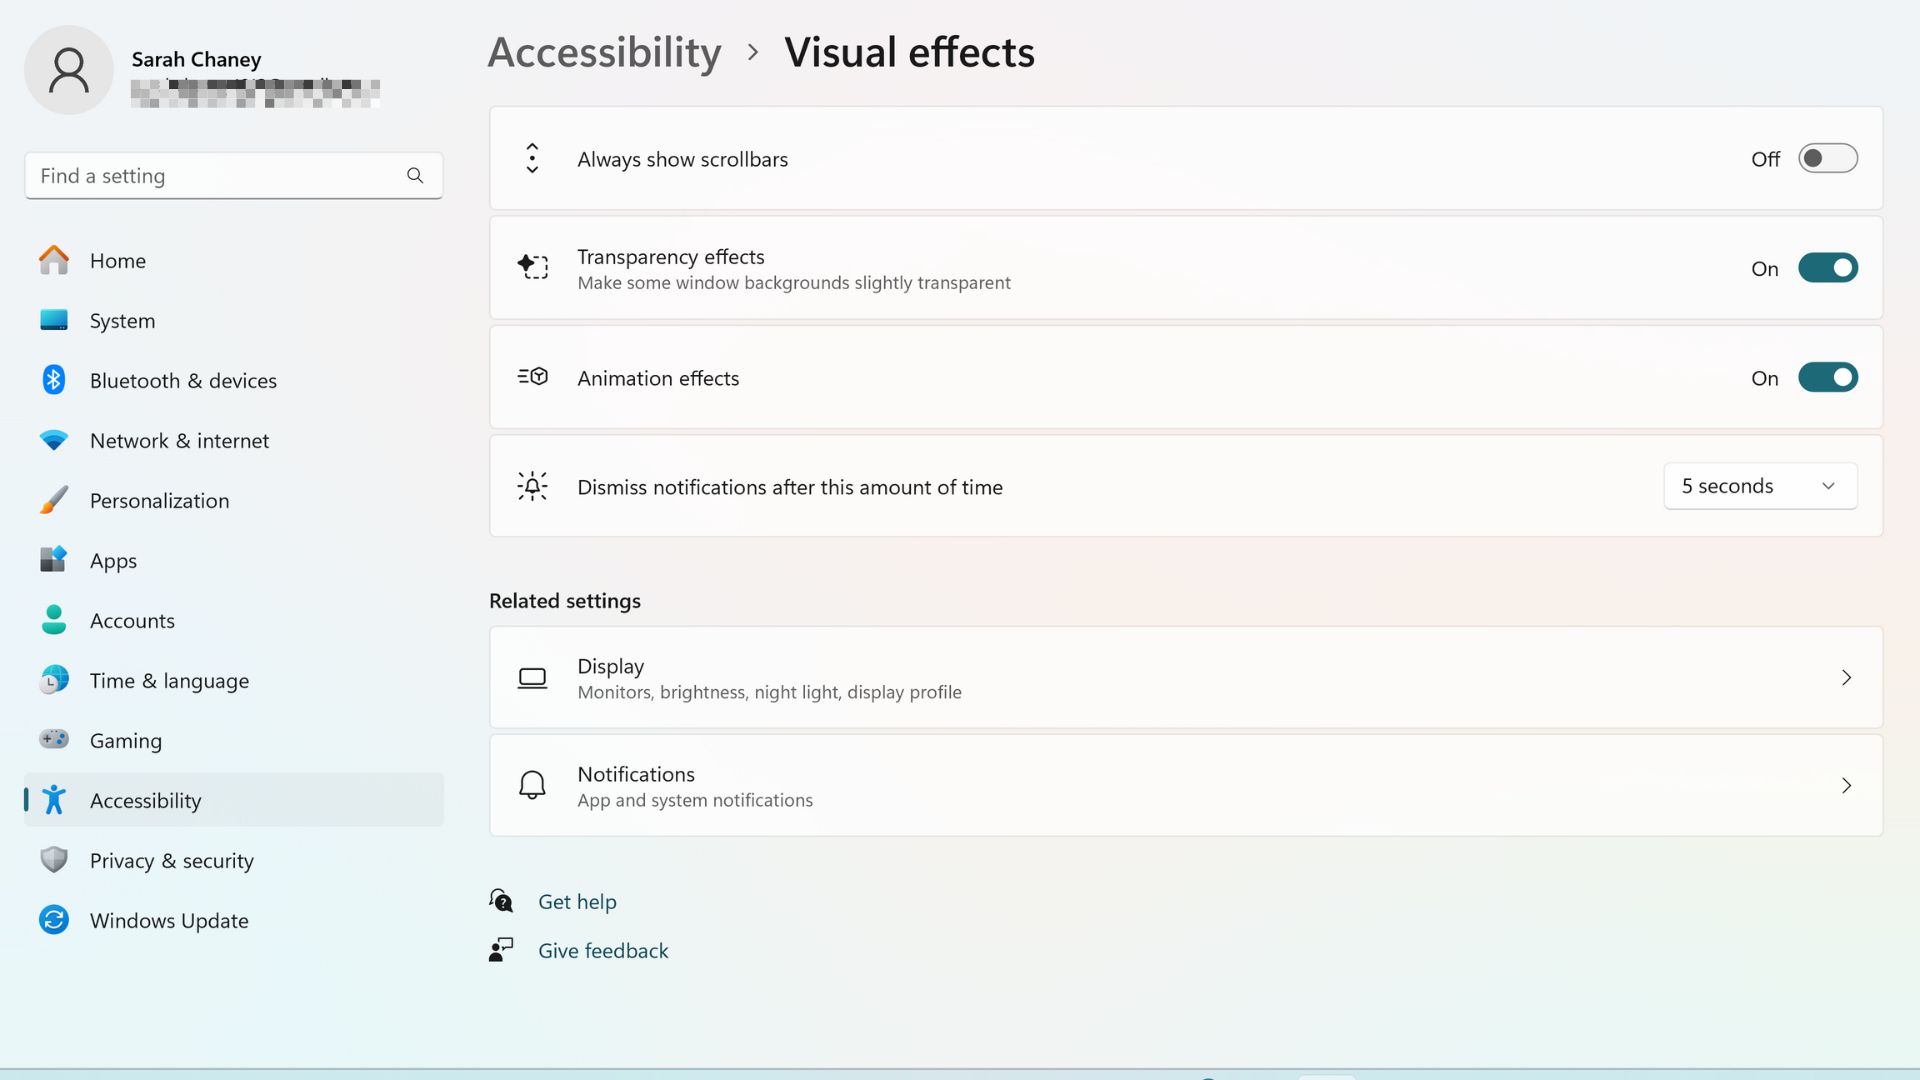Click Give feedback link
This screenshot has height=1080, width=1920.
point(603,949)
